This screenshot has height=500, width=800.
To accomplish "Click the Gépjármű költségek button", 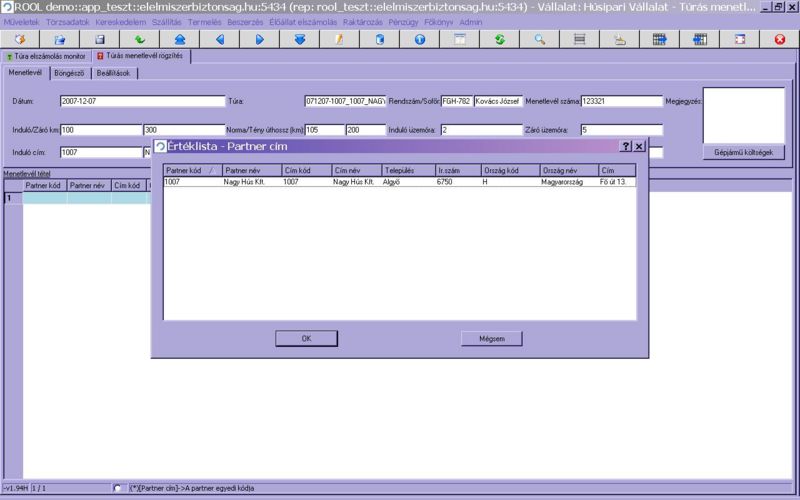I will coord(743,152).
